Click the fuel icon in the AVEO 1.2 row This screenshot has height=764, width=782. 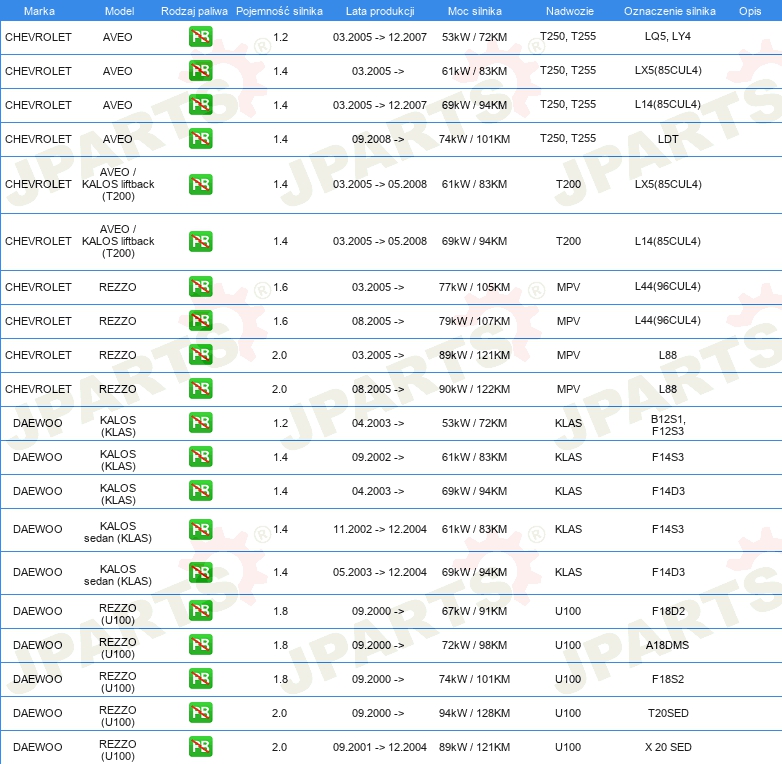tap(200, 37)
